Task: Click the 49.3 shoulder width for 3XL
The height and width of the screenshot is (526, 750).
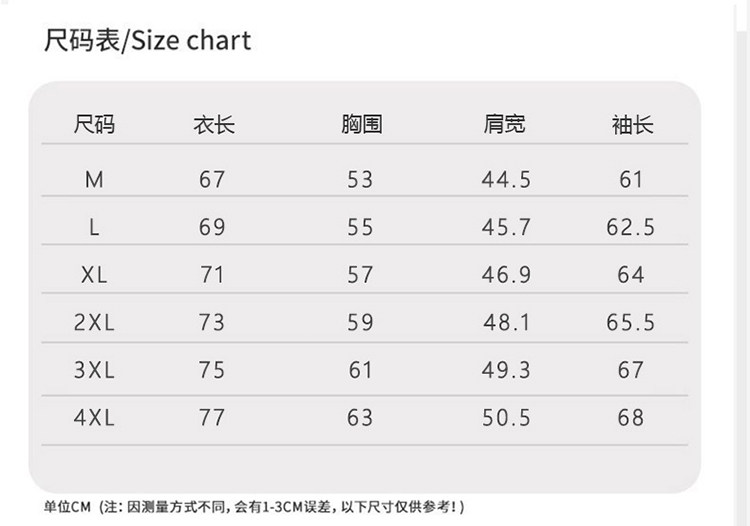Action: [x=506, y=370]
